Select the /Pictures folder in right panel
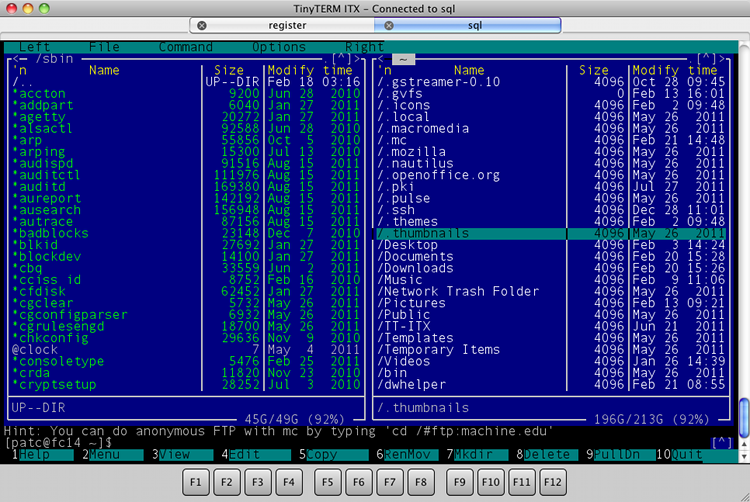 click(x=411, y=303)
